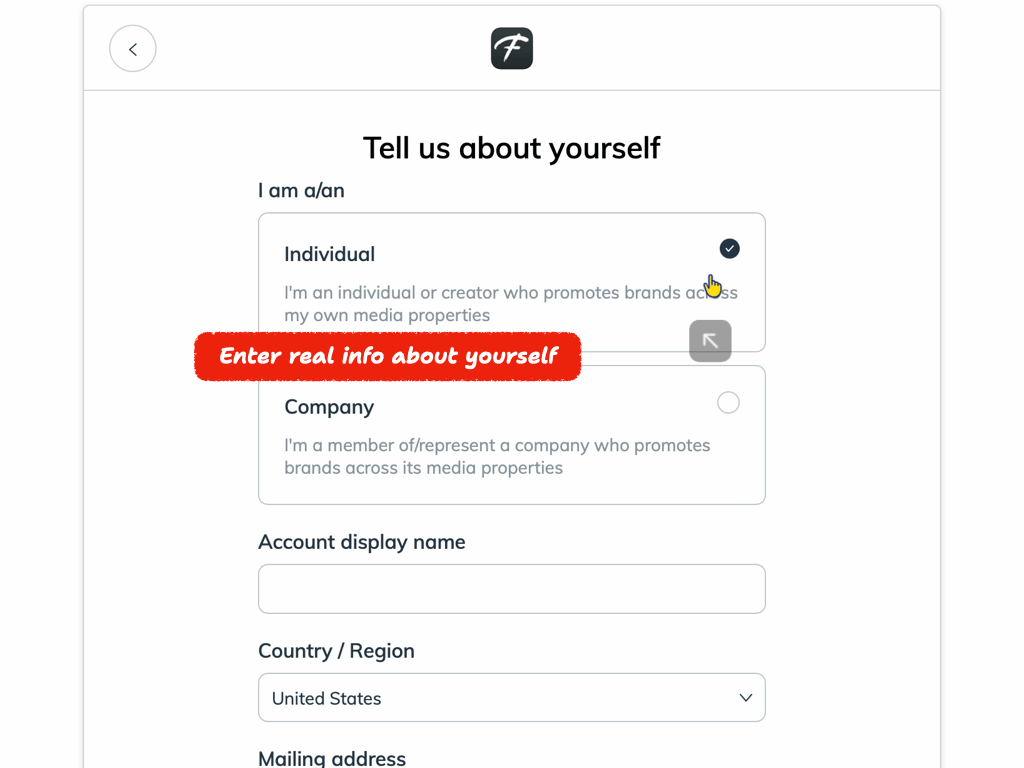Click the brand logo at the top
This screenshot has height=768, width=1024.
pos(511,47)
